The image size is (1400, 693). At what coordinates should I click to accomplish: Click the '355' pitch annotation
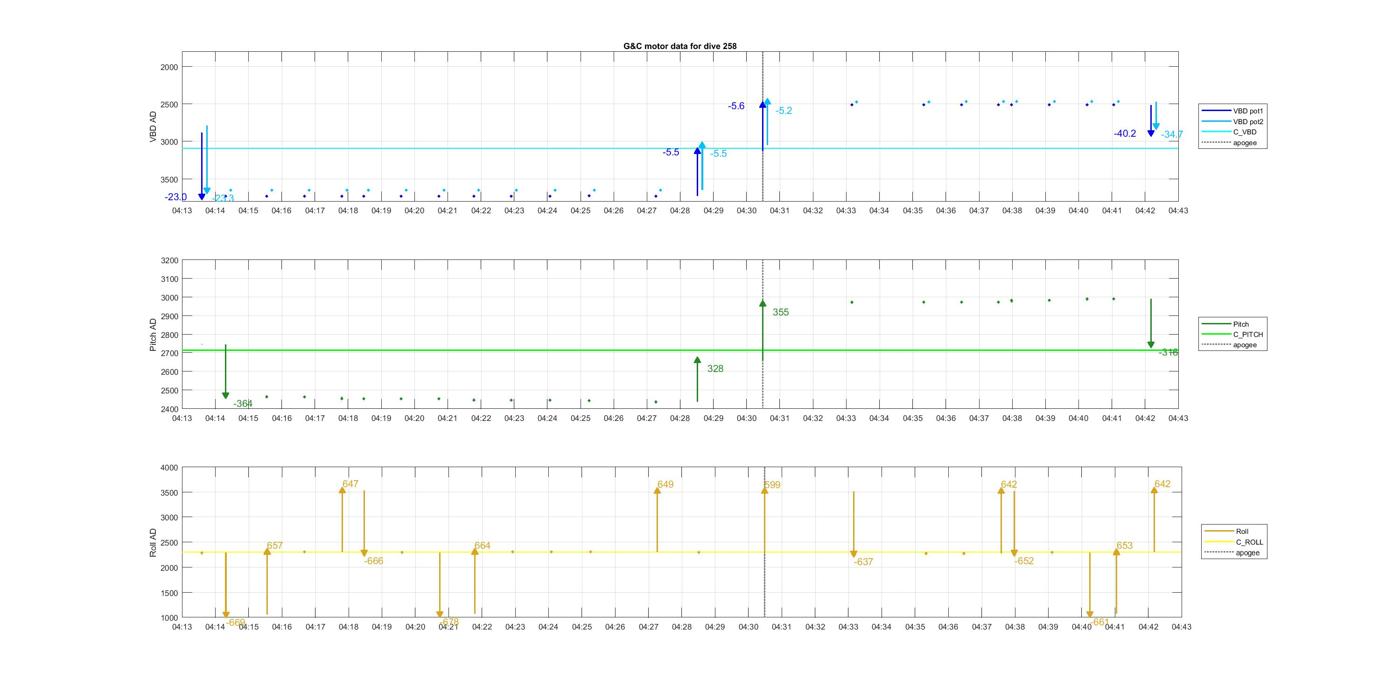click(780, 312)
